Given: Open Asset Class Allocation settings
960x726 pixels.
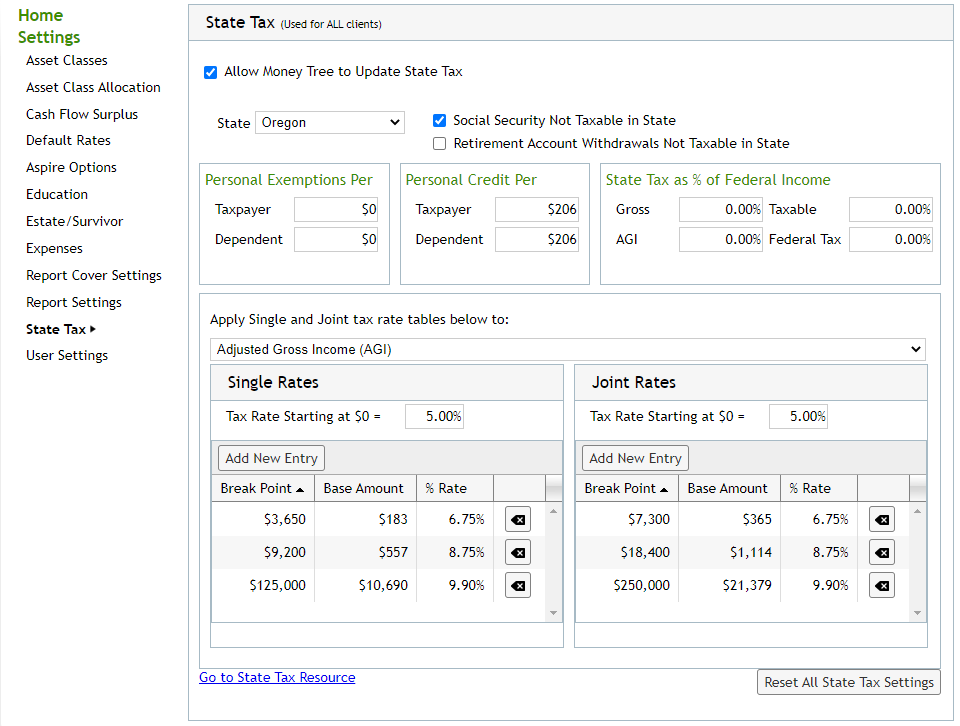Looking at the screenshot, I should coord(93,88).
